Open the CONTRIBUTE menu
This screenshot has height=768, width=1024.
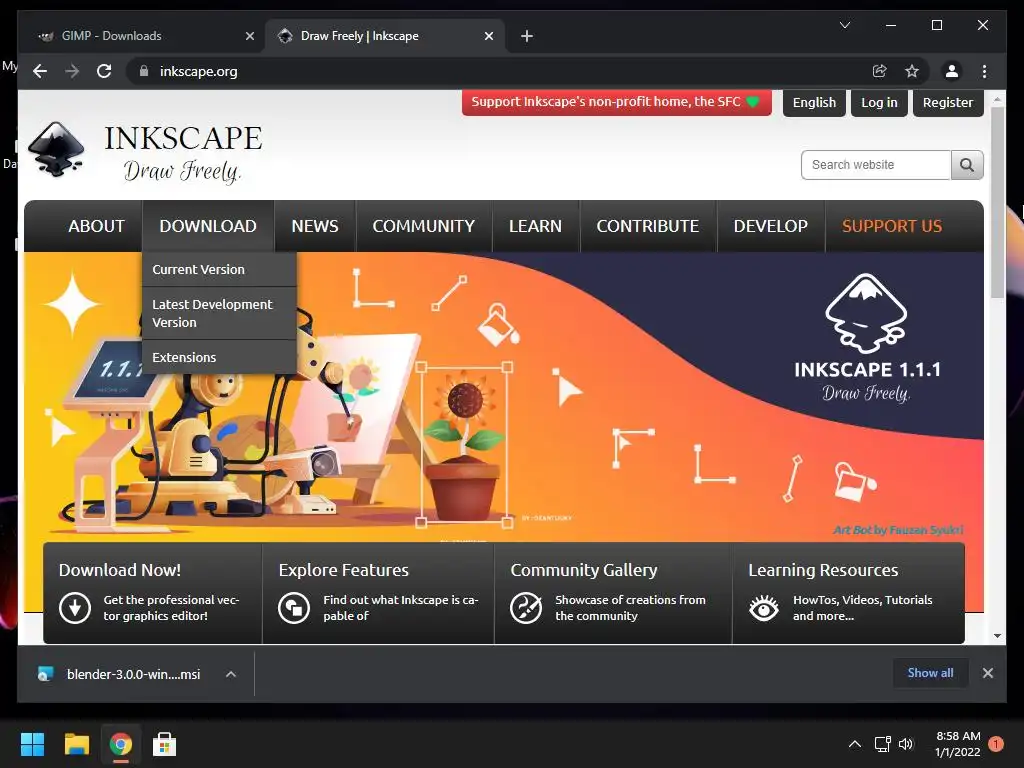648,226
